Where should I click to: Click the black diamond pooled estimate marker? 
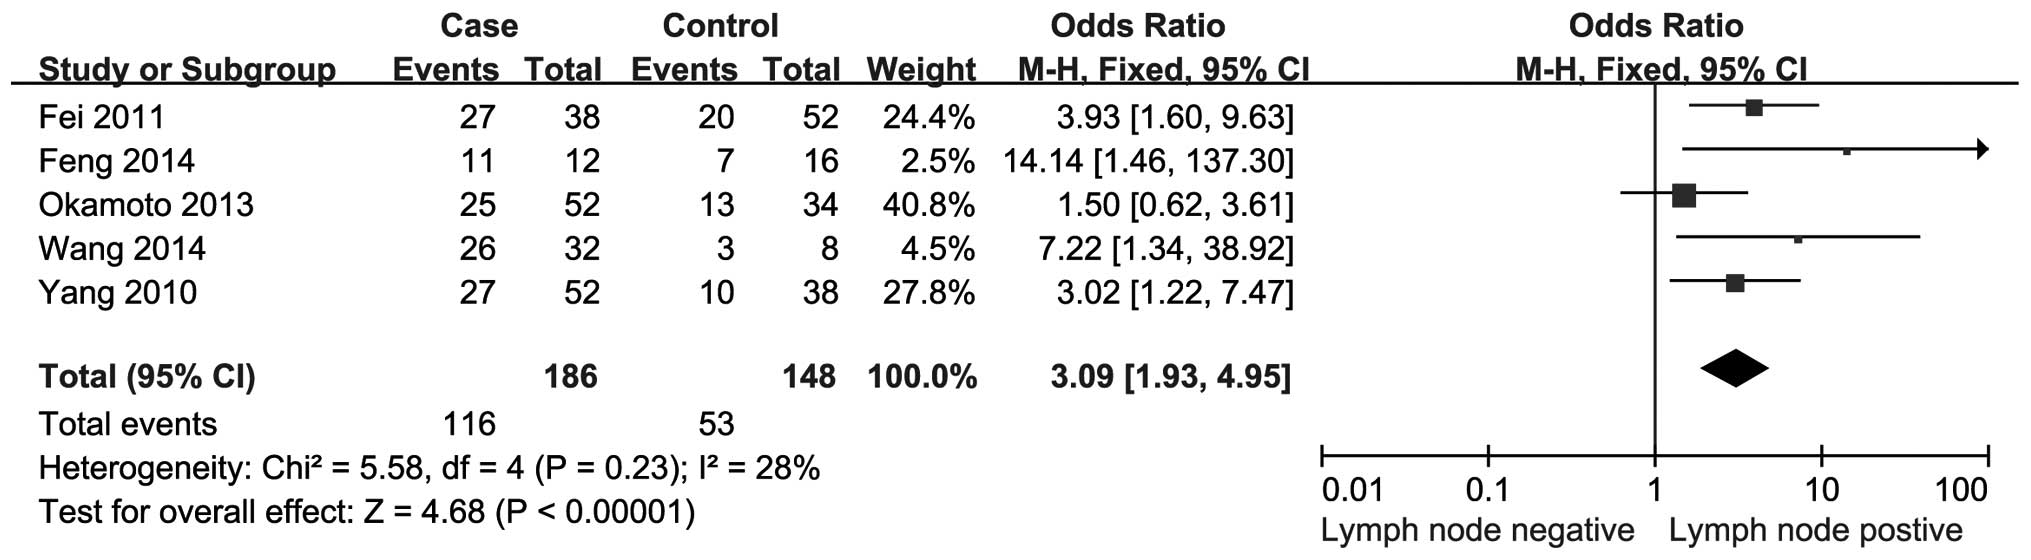click(x=1734, y=369)
